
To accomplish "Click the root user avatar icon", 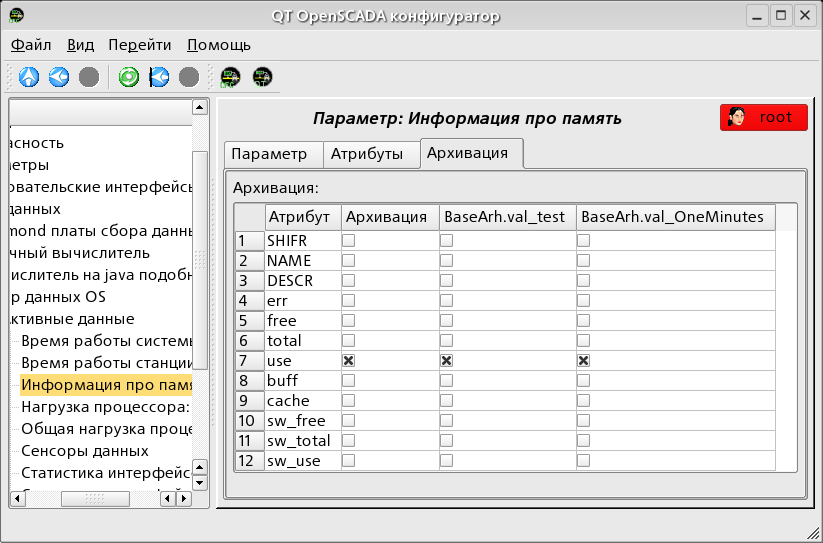I will [x=738, y=117].
